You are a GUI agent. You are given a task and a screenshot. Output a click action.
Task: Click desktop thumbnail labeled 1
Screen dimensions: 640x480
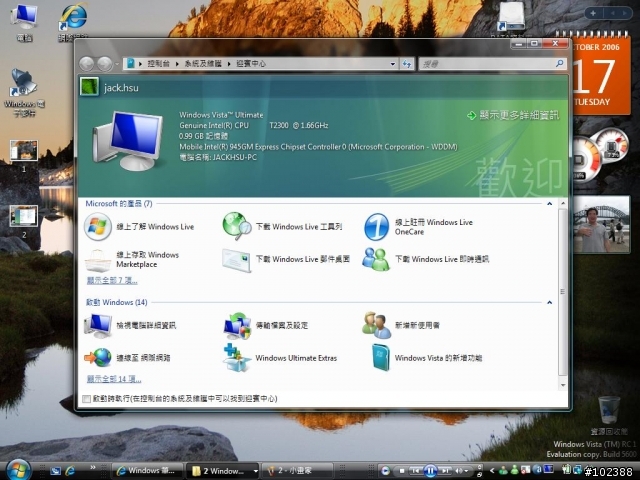[24, 155]
